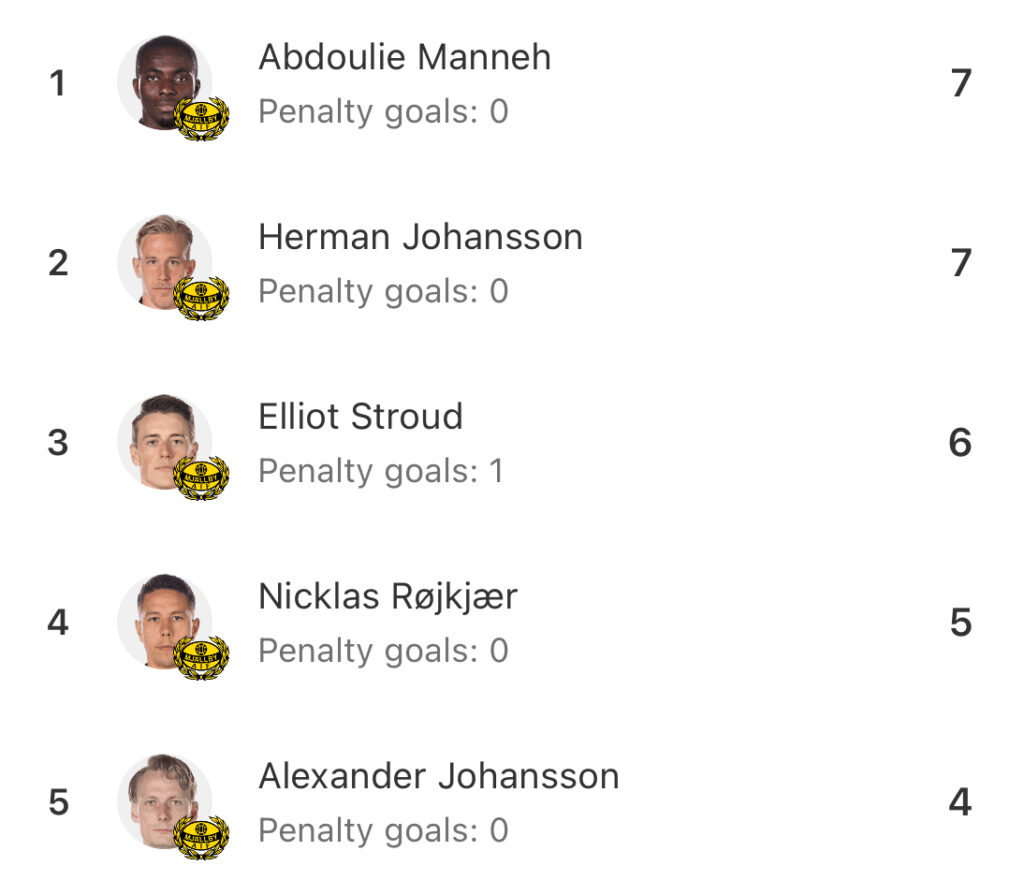
Task: Open Abdoulie Manneh's player name
Action: [x=405, y=57]
